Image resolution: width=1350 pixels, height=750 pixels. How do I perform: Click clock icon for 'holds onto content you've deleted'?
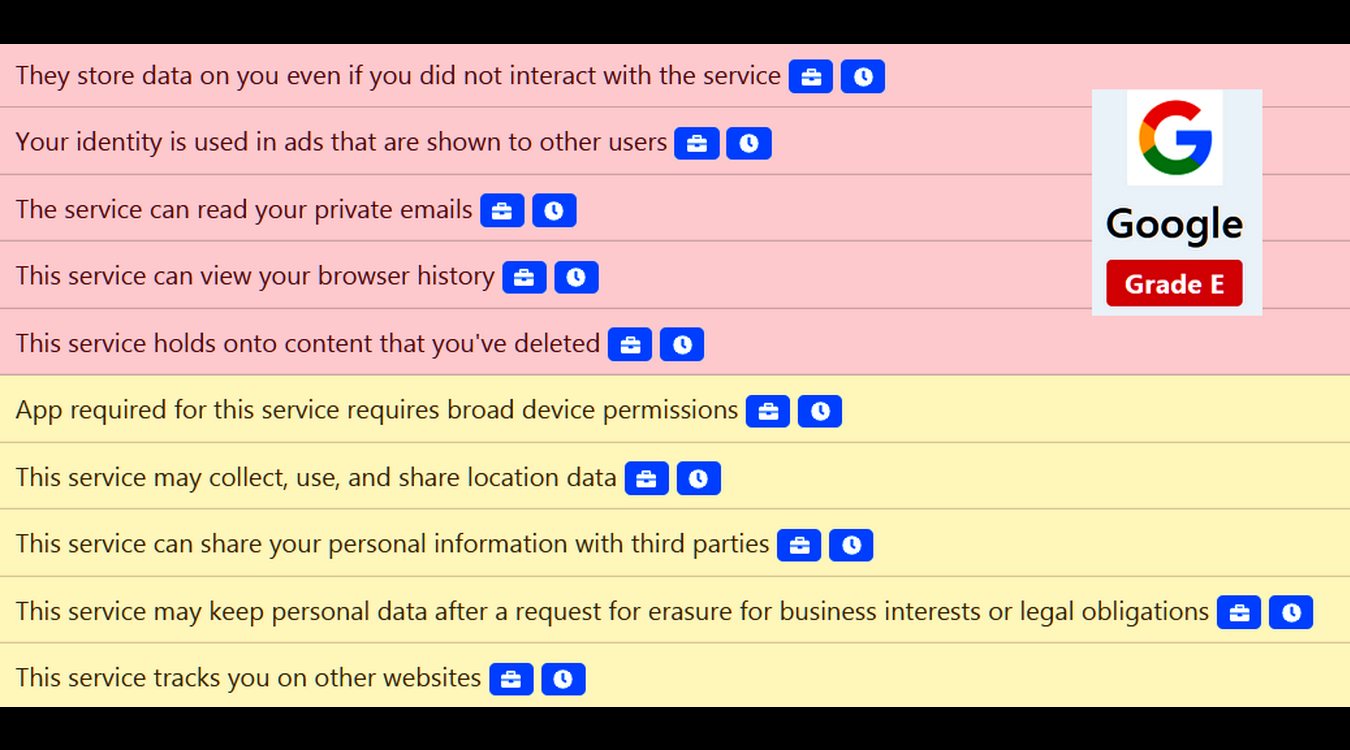[682, 345]
